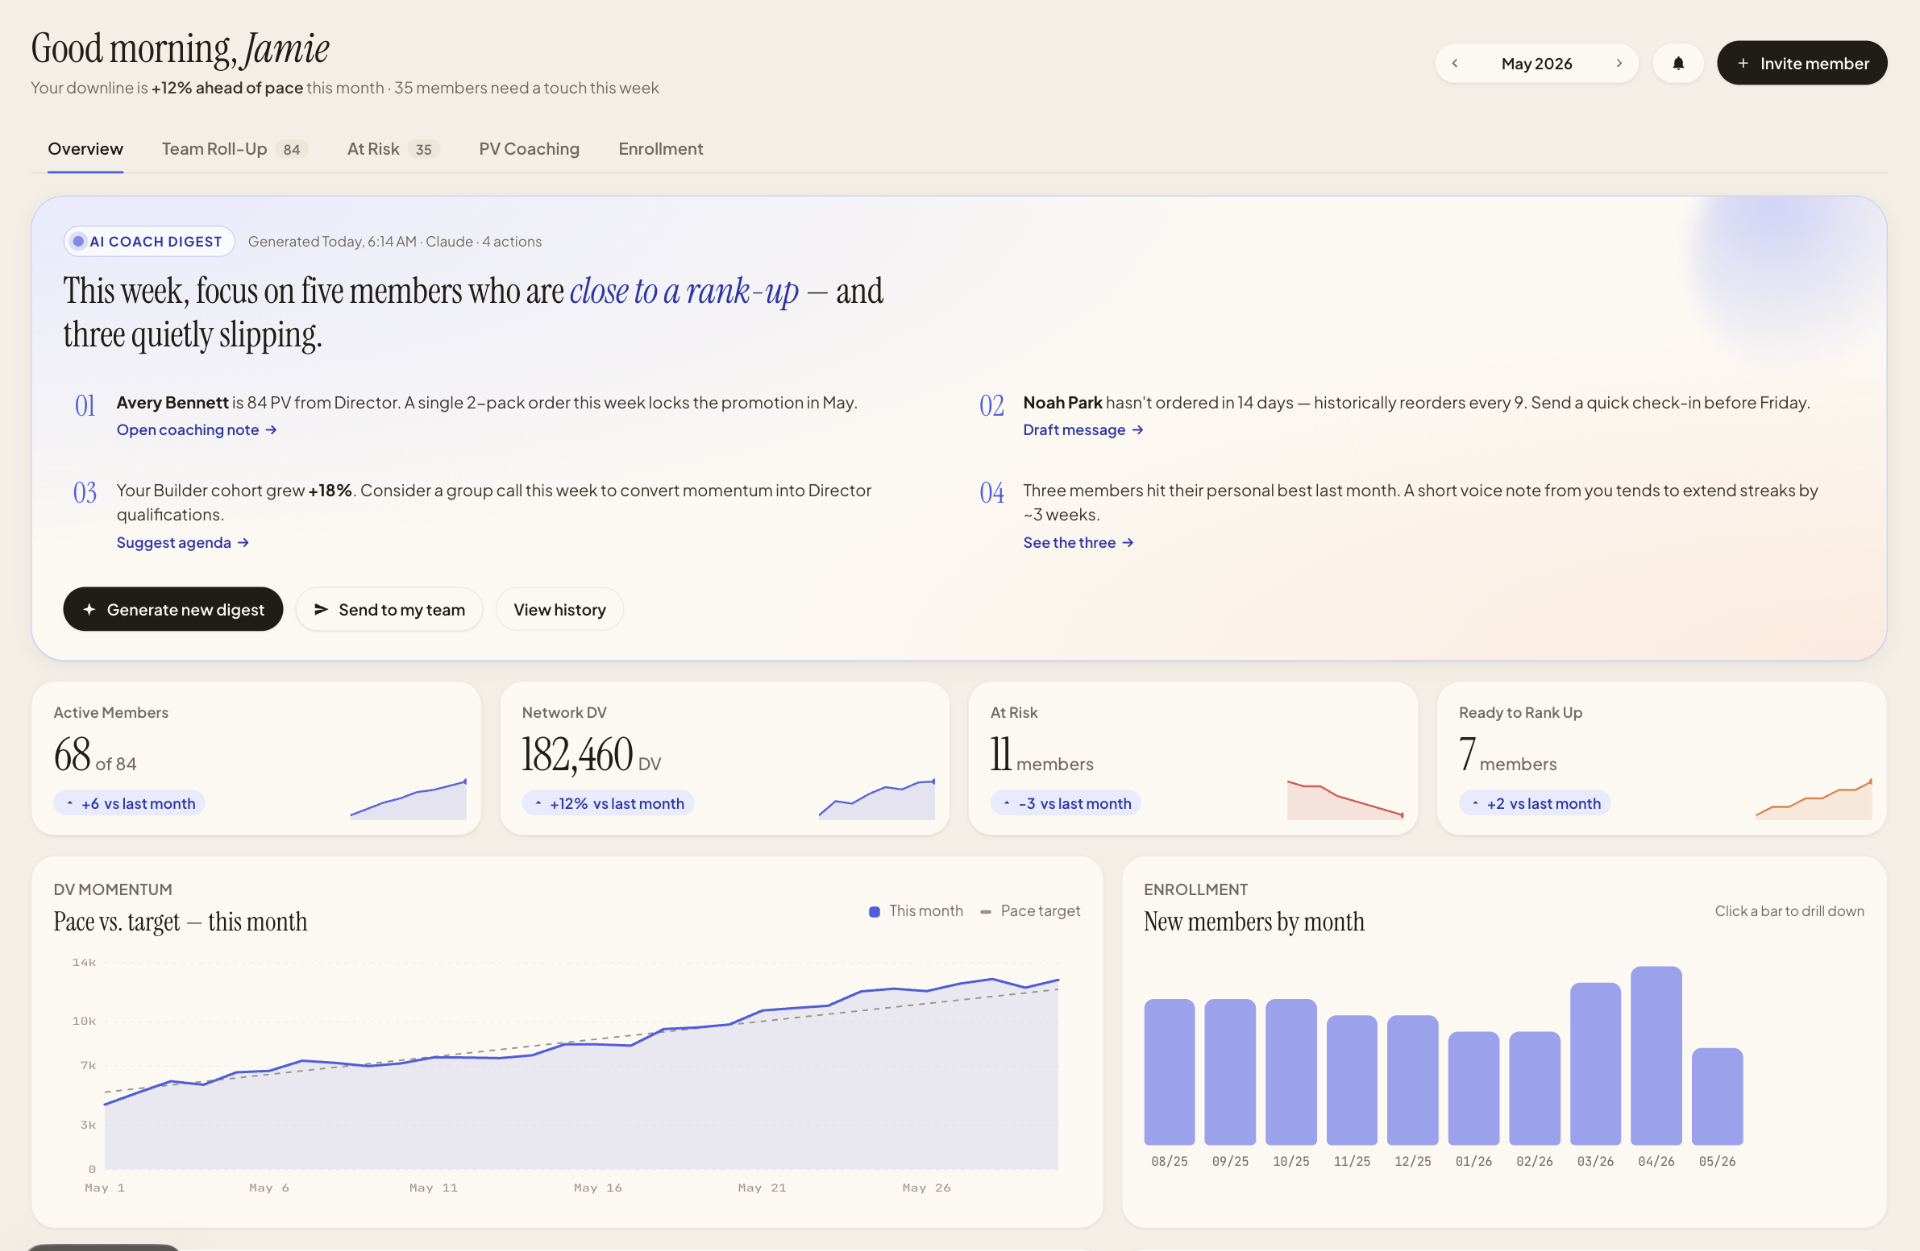The image size is (1920, 1251).
Task: Click Generate new digest button
Action: pyautogui.click(x=173, y=609)
